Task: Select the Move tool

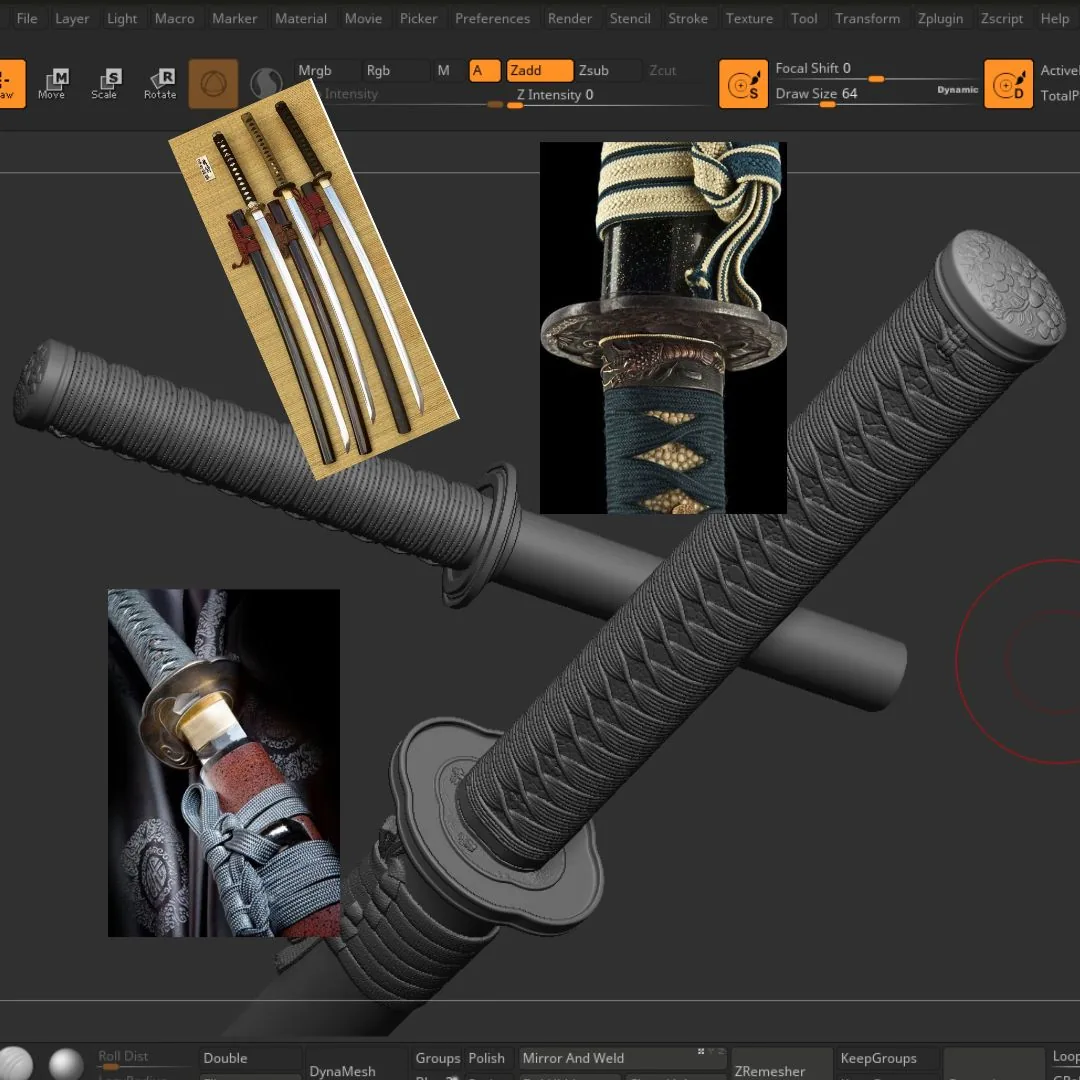Action: point(52,83)
